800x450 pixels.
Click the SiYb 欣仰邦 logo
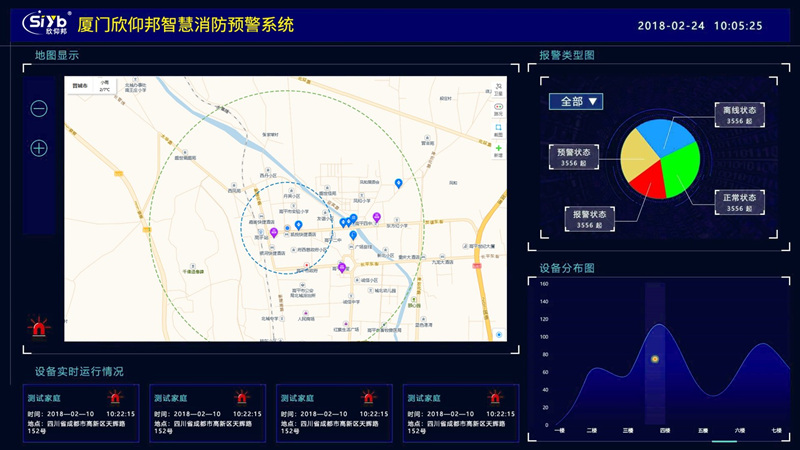coord(46,23)
